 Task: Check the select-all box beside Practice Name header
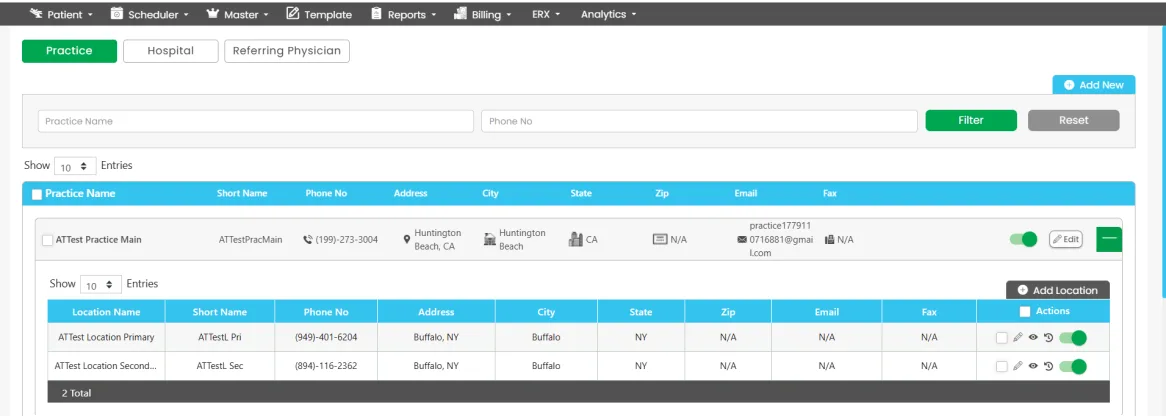pos(36,194)
